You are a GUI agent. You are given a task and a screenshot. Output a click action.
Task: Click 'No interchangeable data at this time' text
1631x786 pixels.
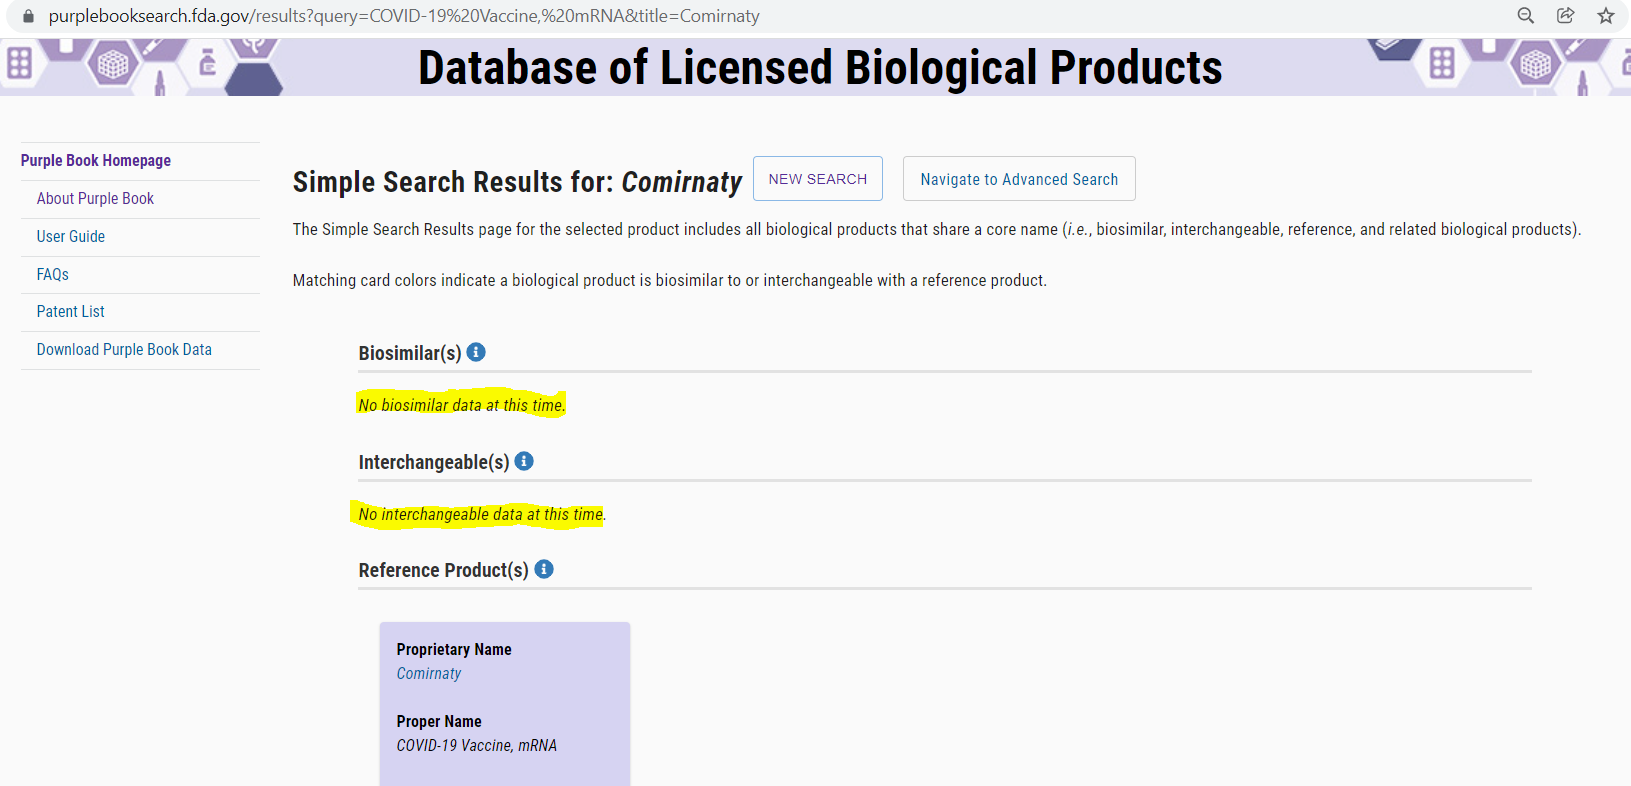(x=482, y=514)
